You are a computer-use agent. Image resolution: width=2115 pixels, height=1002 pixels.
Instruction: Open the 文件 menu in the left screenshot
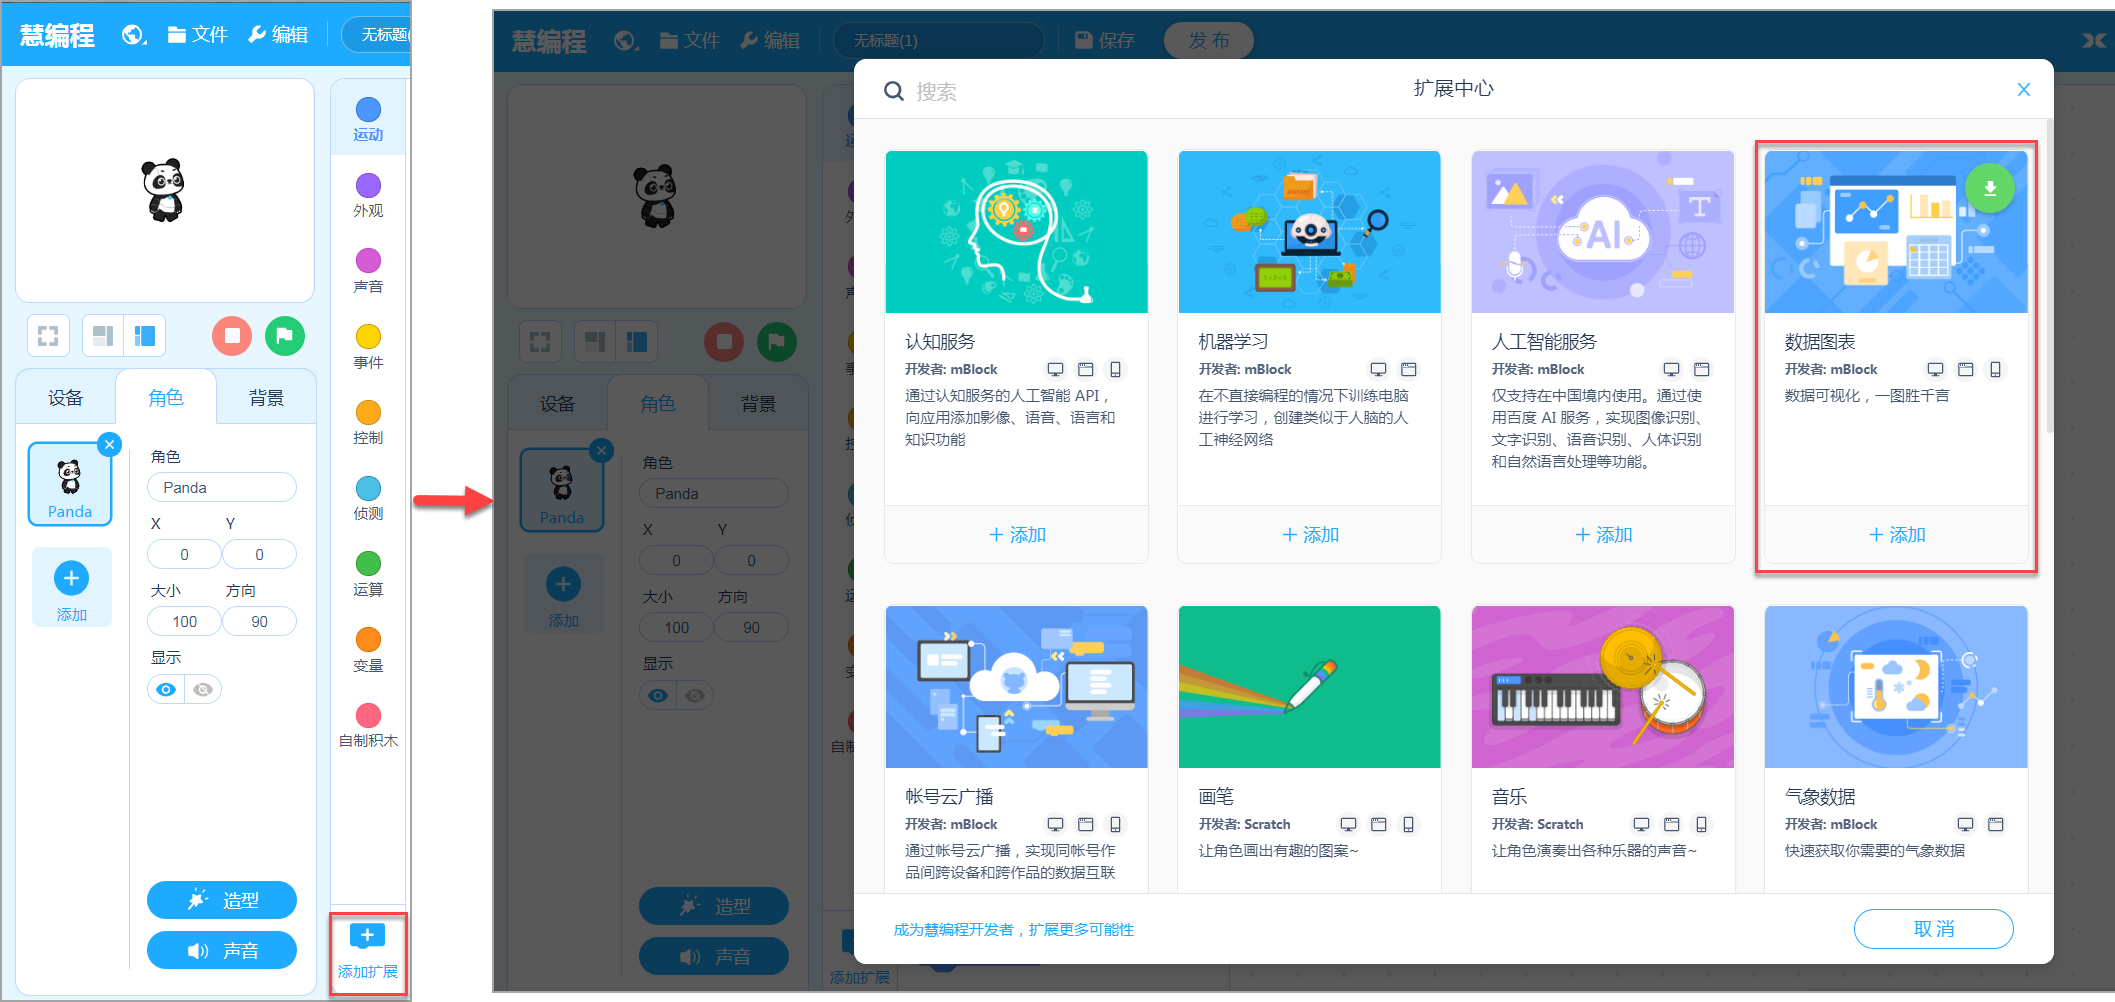[x=198, y=35]
